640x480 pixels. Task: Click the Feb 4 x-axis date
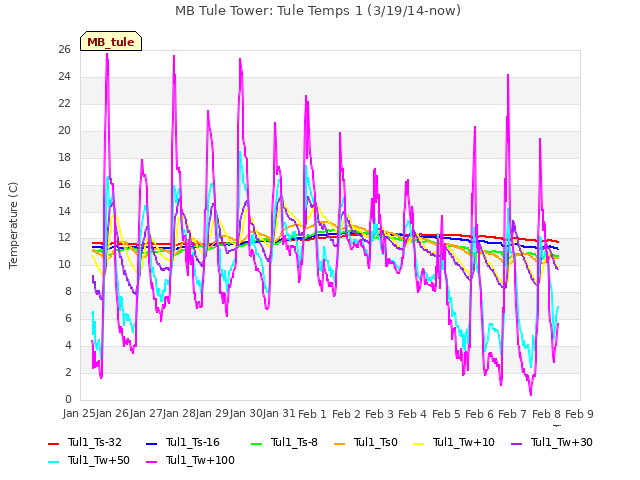(412, 414)
